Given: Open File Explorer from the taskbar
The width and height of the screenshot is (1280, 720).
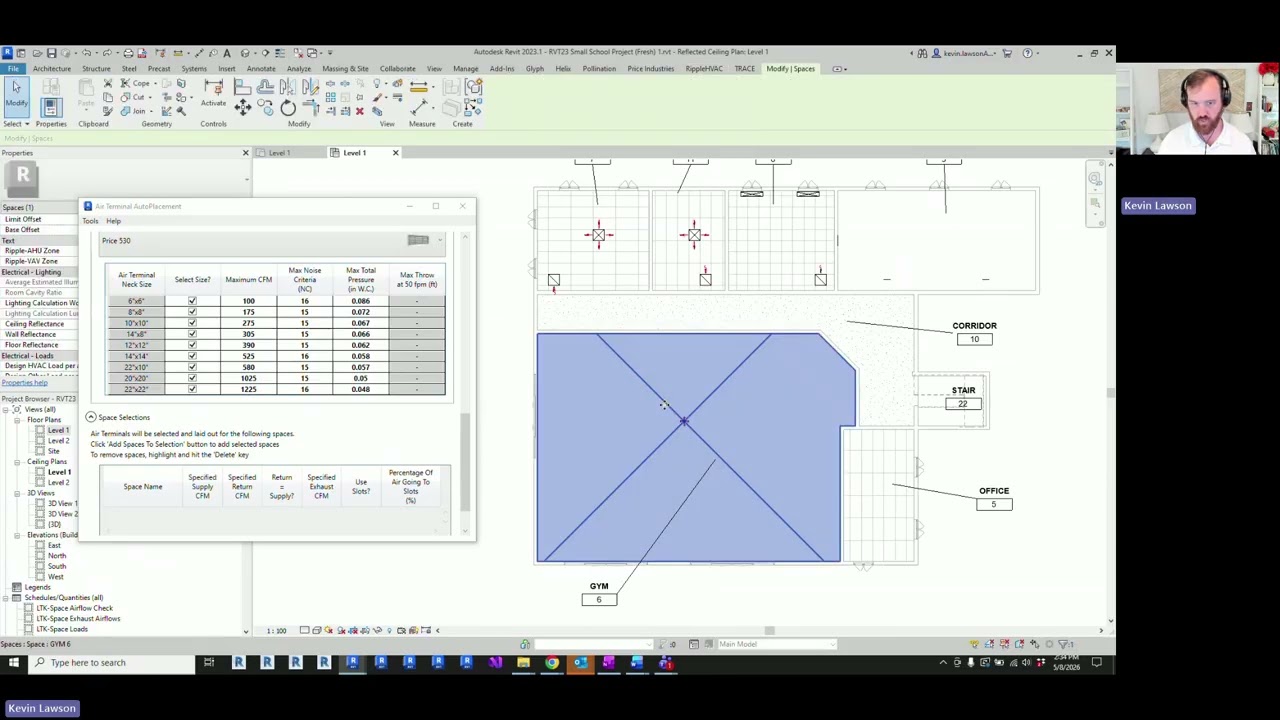Looking at the screenshot, I should [x=523, y=662].
